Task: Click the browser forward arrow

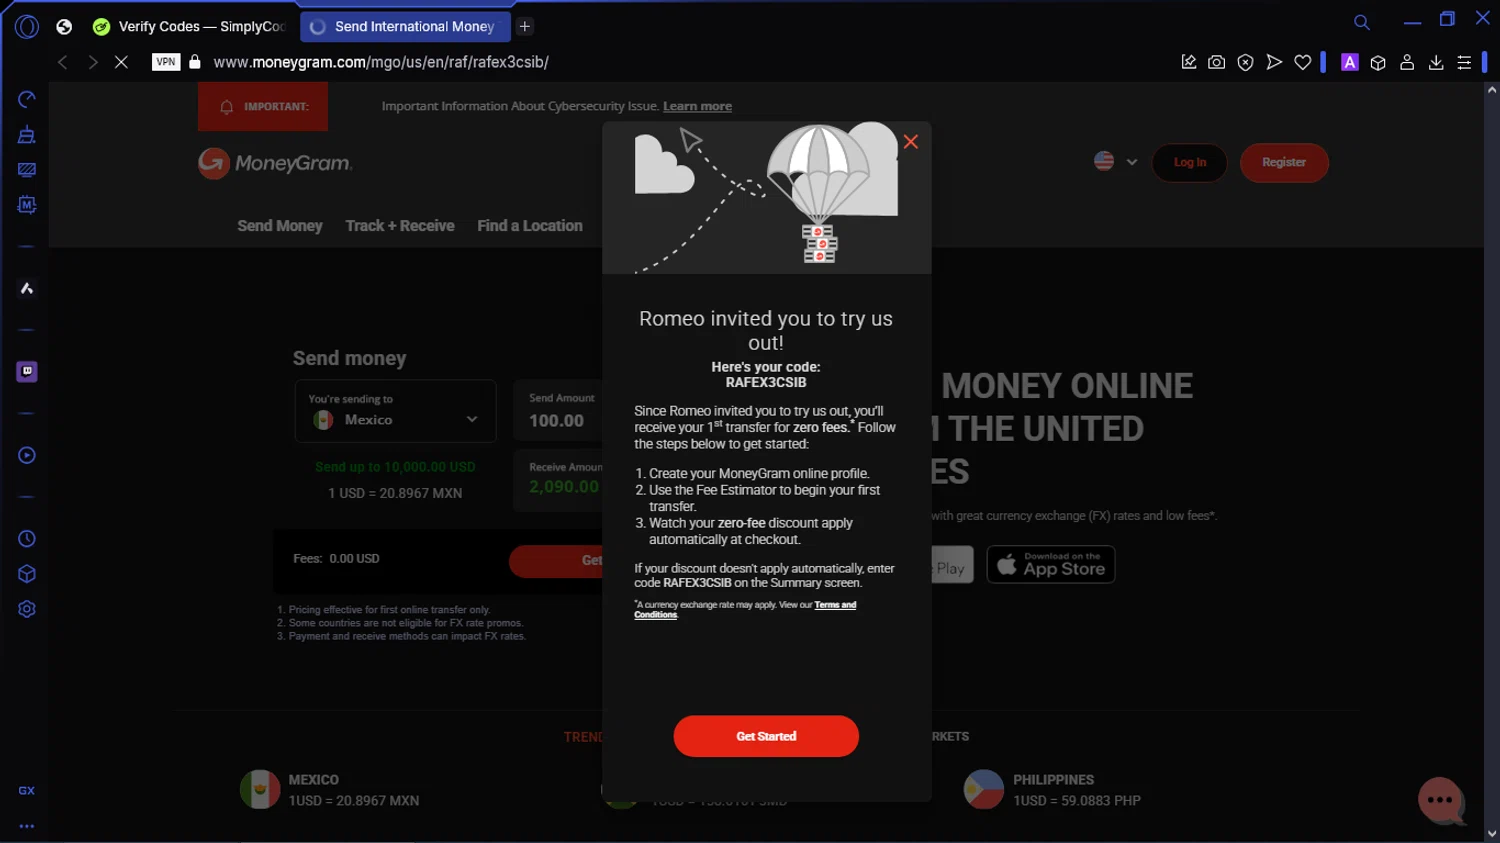Action: coord(92,62)
